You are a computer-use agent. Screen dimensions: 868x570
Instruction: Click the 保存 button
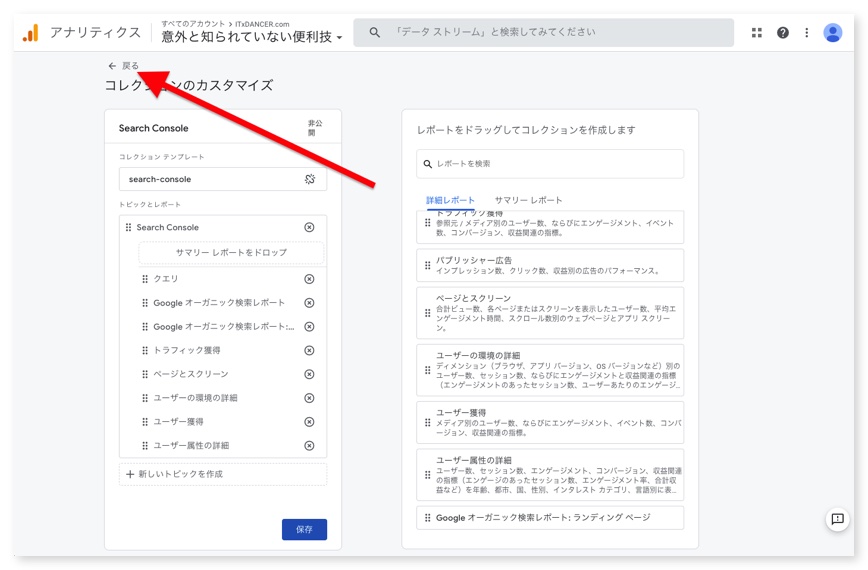(304, 529)
